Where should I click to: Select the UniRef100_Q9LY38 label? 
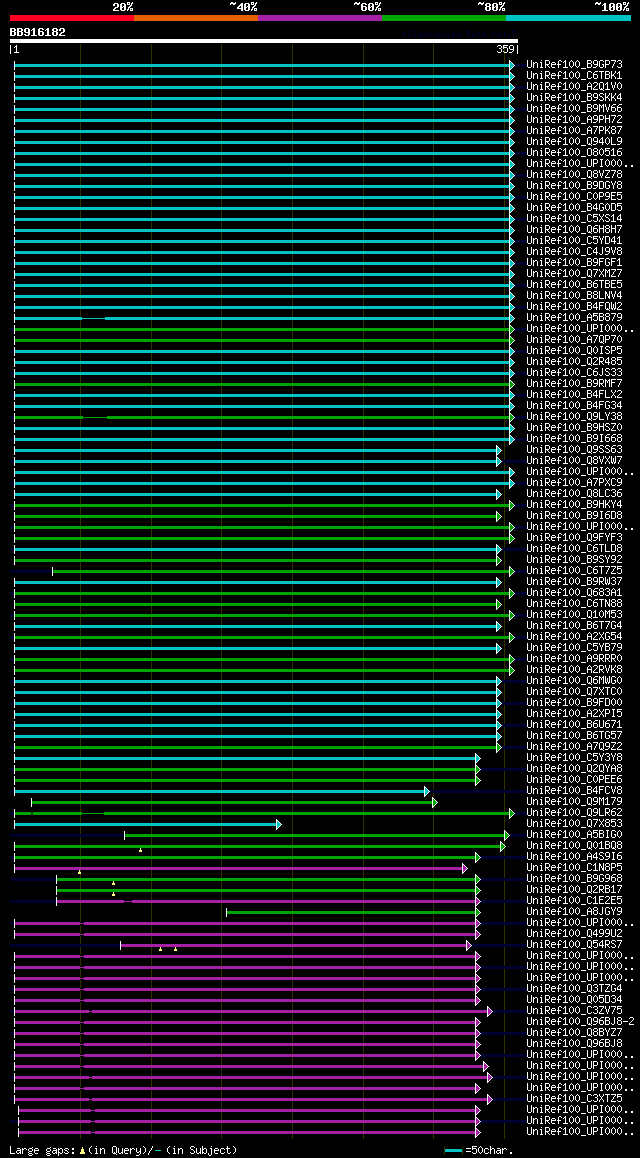click(574, 417)
